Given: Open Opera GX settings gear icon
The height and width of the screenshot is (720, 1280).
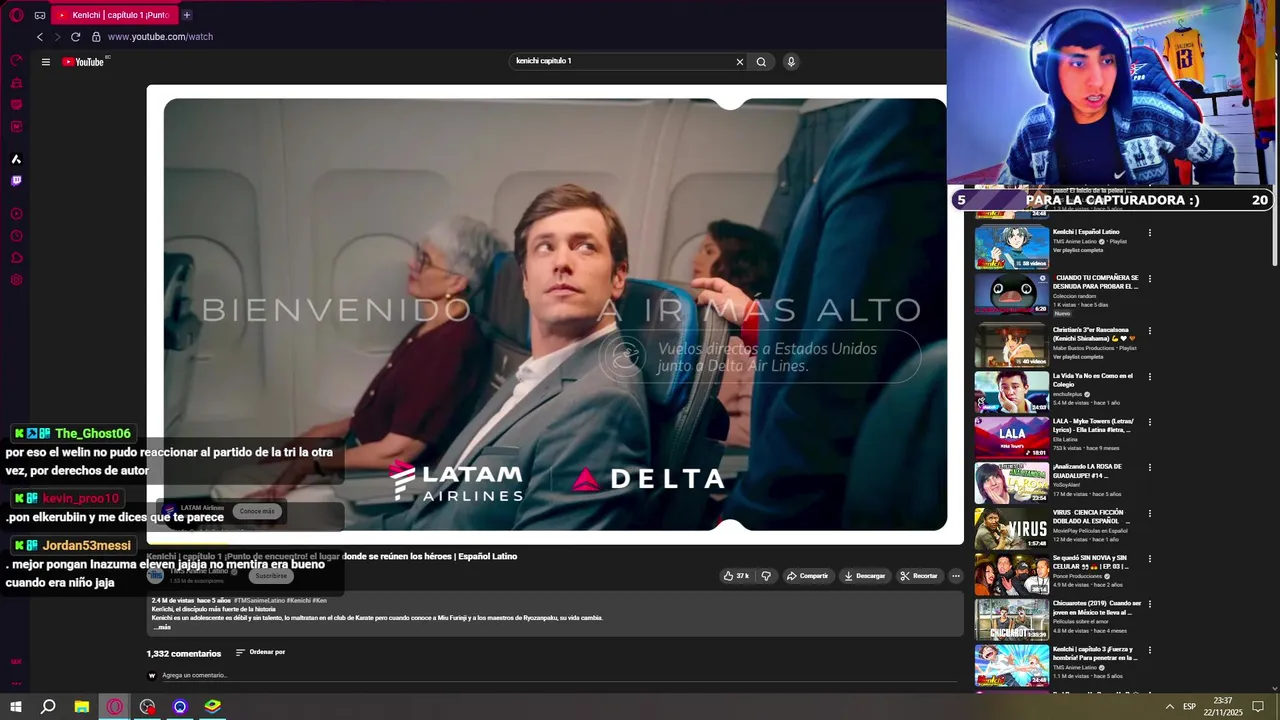Looking at the screenshot, I should pyautogui.click(x=16, y=280).
